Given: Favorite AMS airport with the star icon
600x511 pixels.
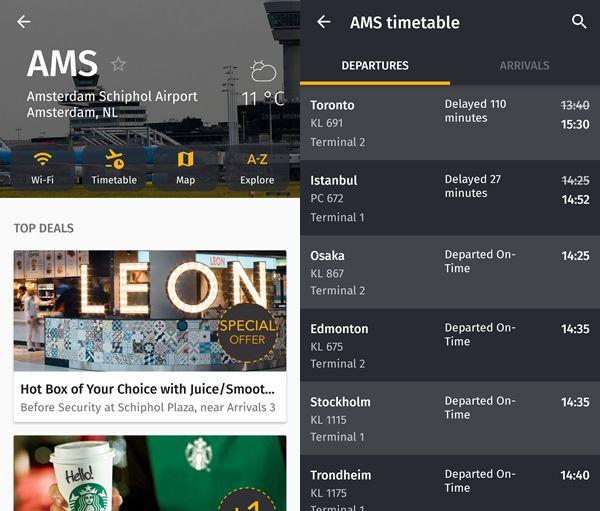Looking at the screenshot, I should [x=118, y=64].
